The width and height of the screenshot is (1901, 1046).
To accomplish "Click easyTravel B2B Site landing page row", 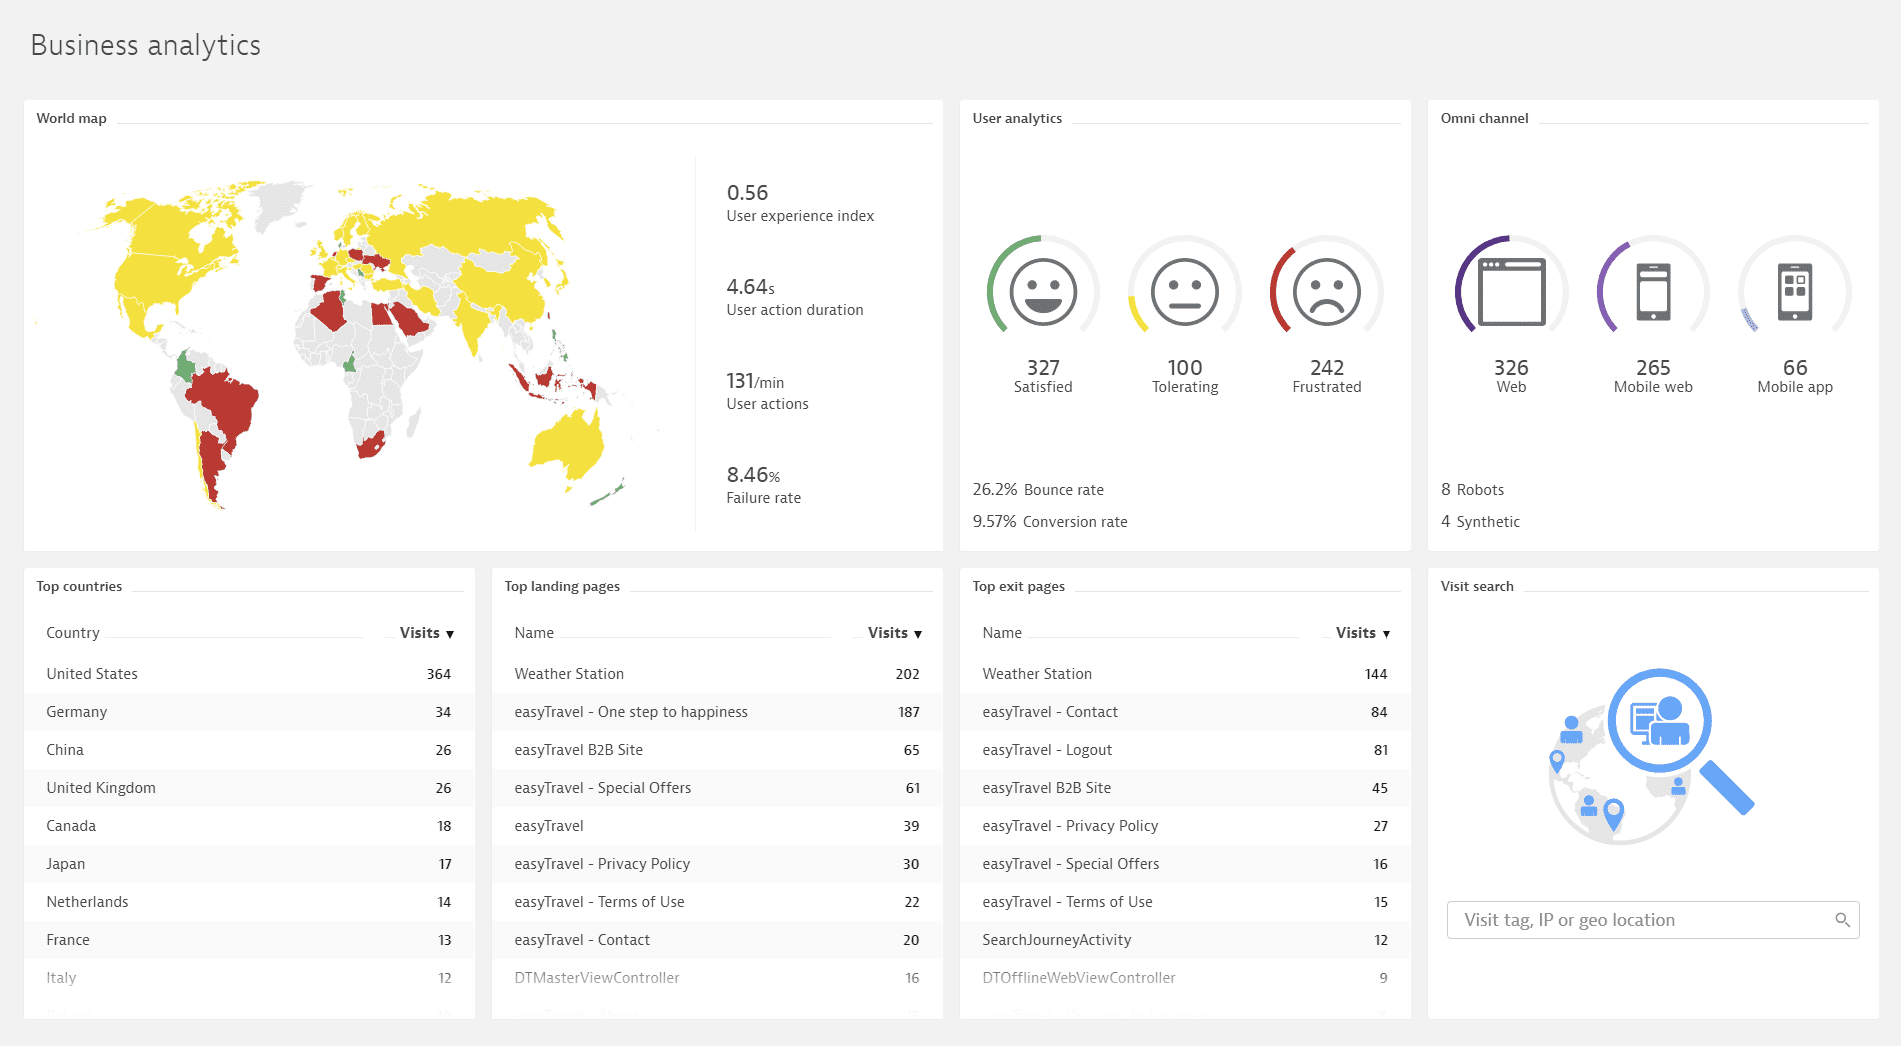I will (x=717, y=750).
